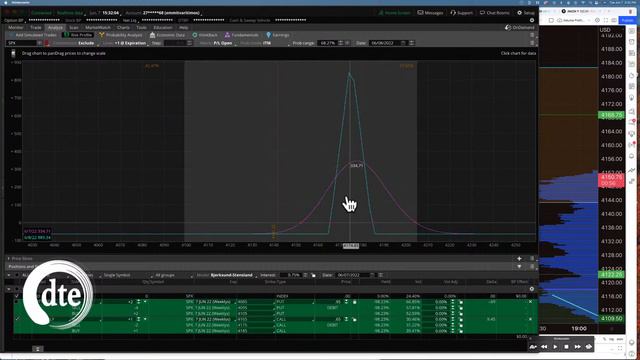
Task: Open positions table settings gear
Action: tap(531, 289)
